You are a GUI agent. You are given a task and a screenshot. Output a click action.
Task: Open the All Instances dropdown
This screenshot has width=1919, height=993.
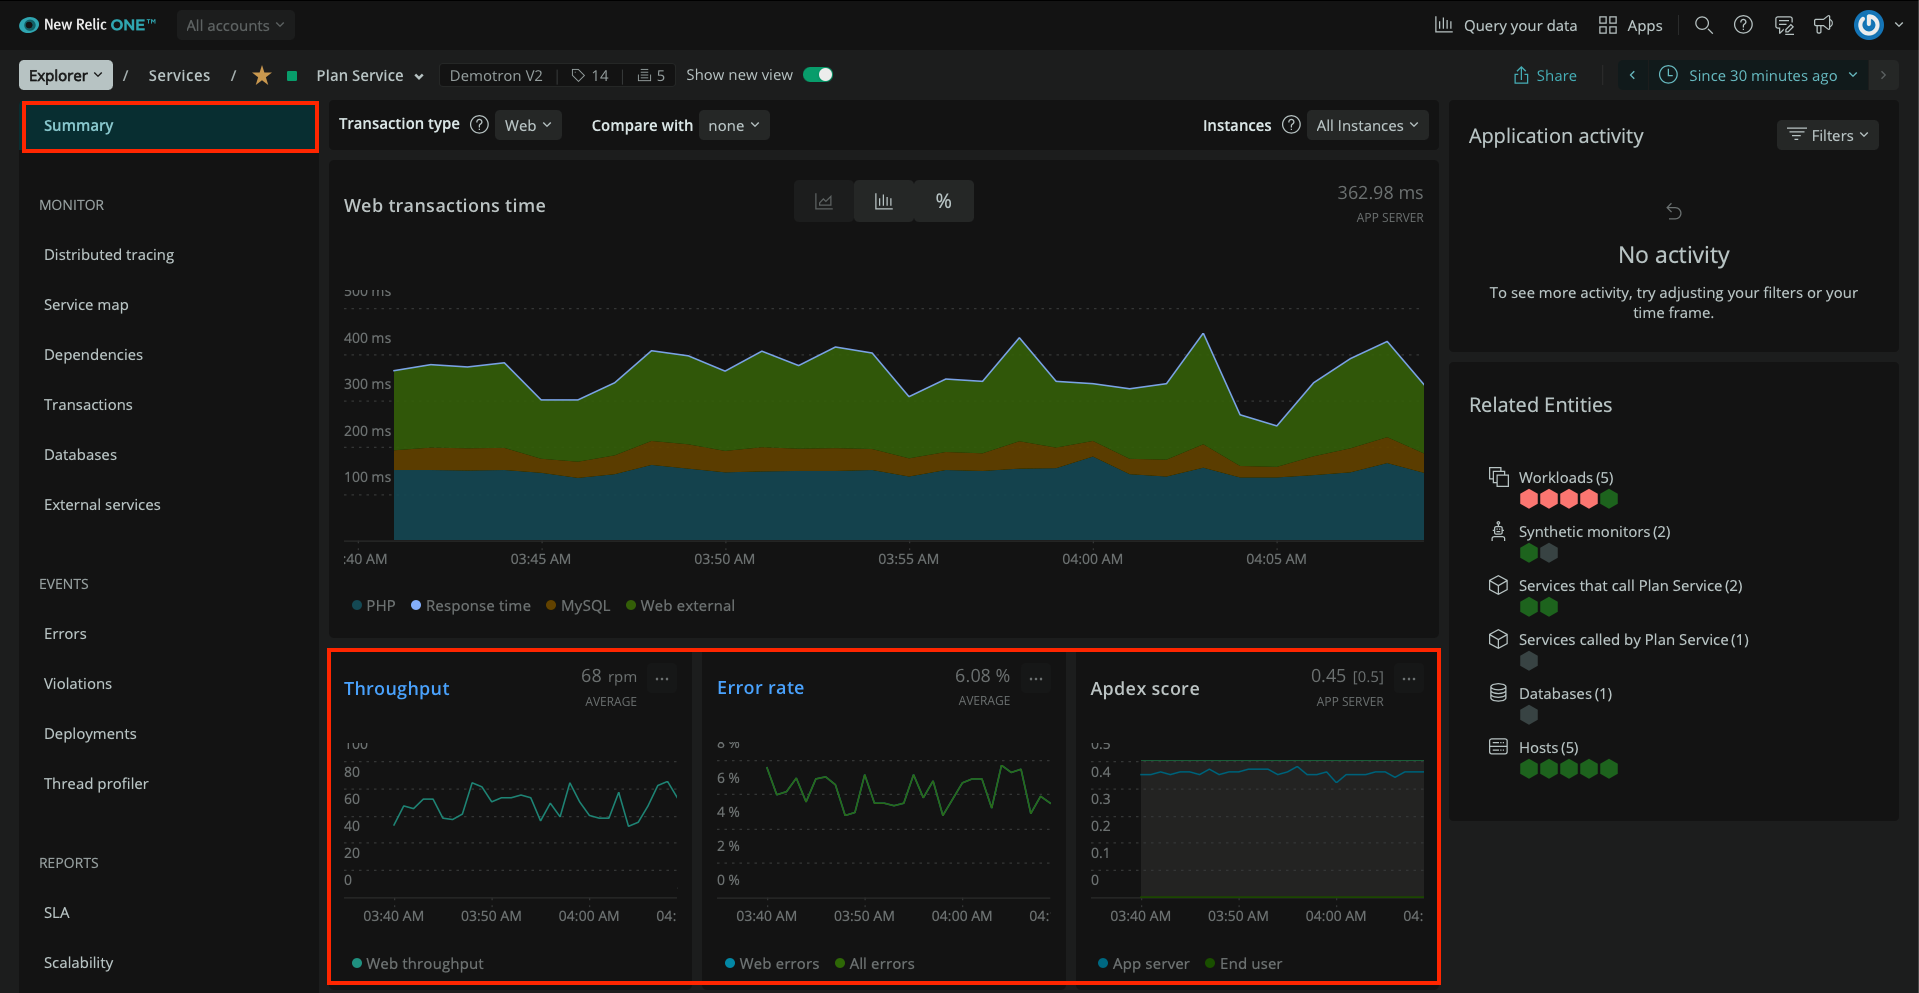(1367, 125)
